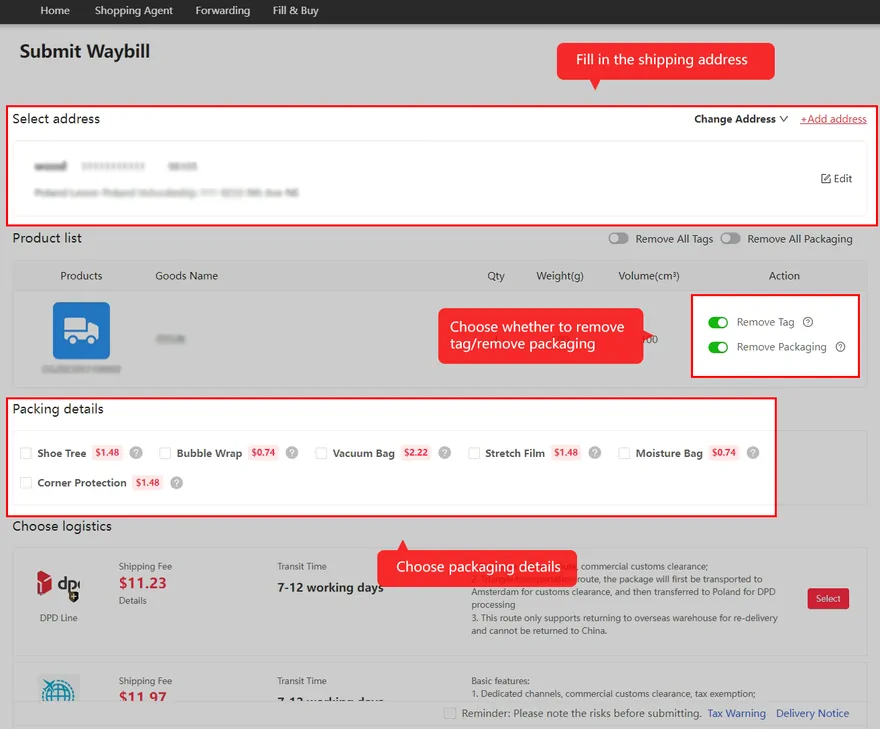The width and height of the screenshot is (880, 729).
Task: Check the Bubble Wrap checkbox
Action: tap(165, 453)
